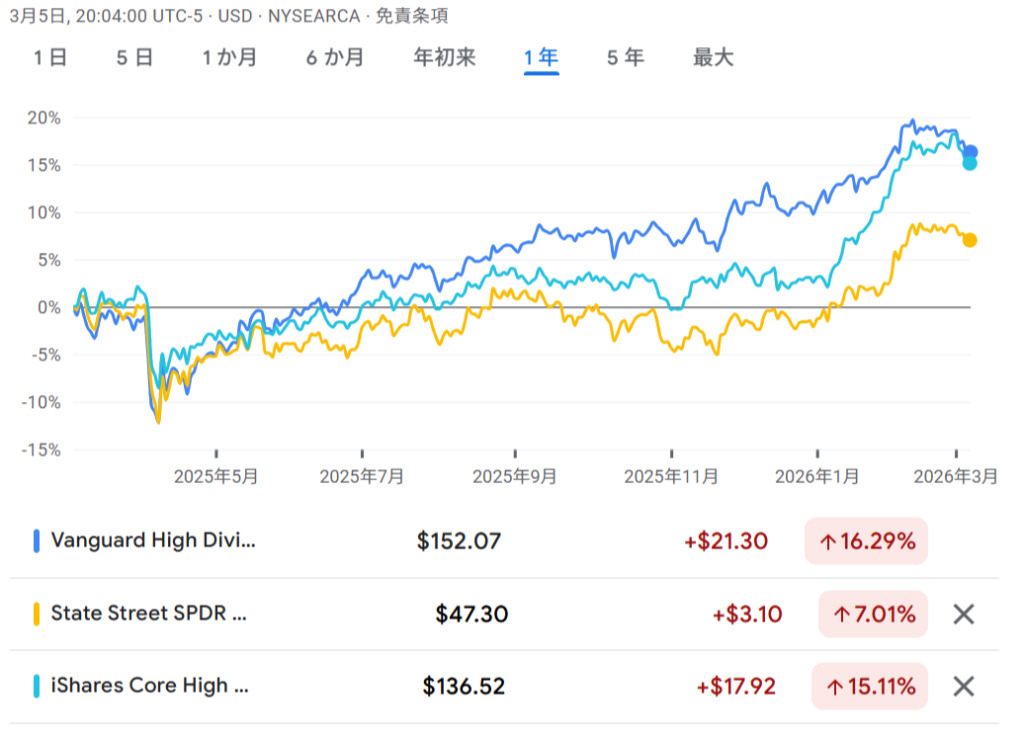Show the 最大 (max) time range
Viewport: 1024px width, 733px height.
713,57
